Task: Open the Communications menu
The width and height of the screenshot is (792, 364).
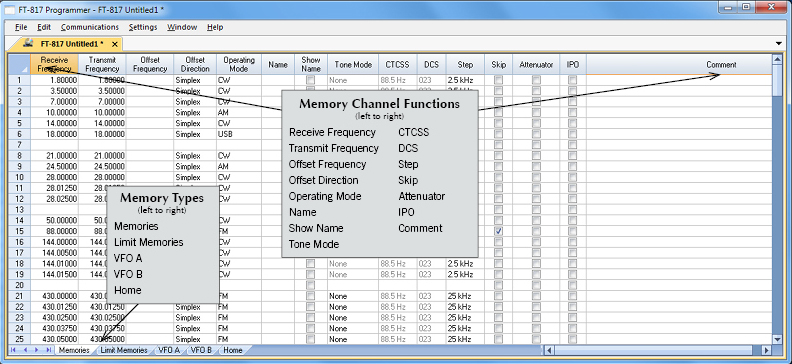Action: click(x=90, y=27)
